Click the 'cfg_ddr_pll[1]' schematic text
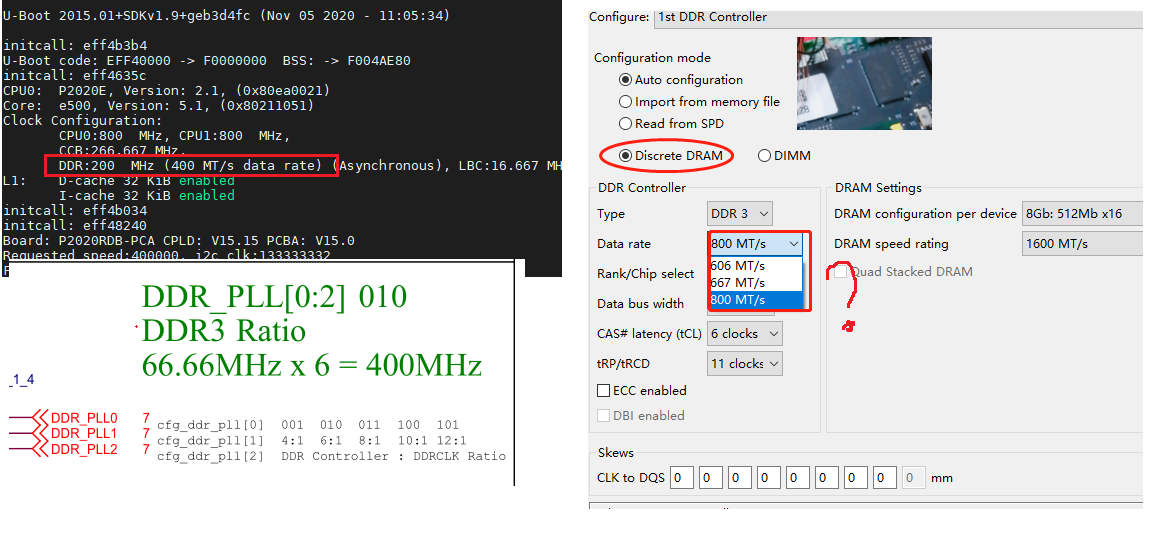The width and height of the screenshot is (1160, 534). tap(210, 441)
